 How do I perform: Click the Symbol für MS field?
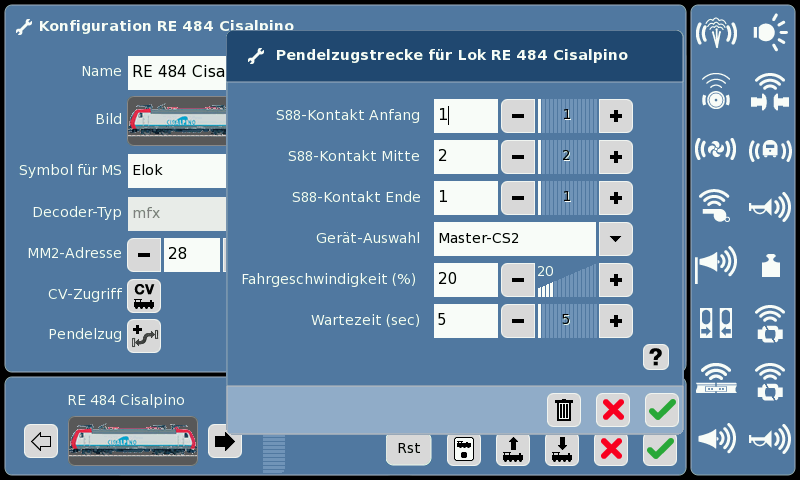click(177, 171)
